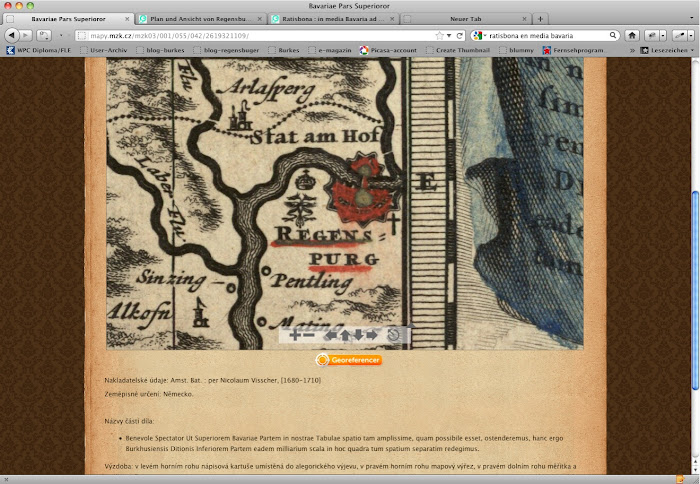Open the Create Thumbnail bookmark
The width and height of the screenshot is (700, 484).
point(458,50)
